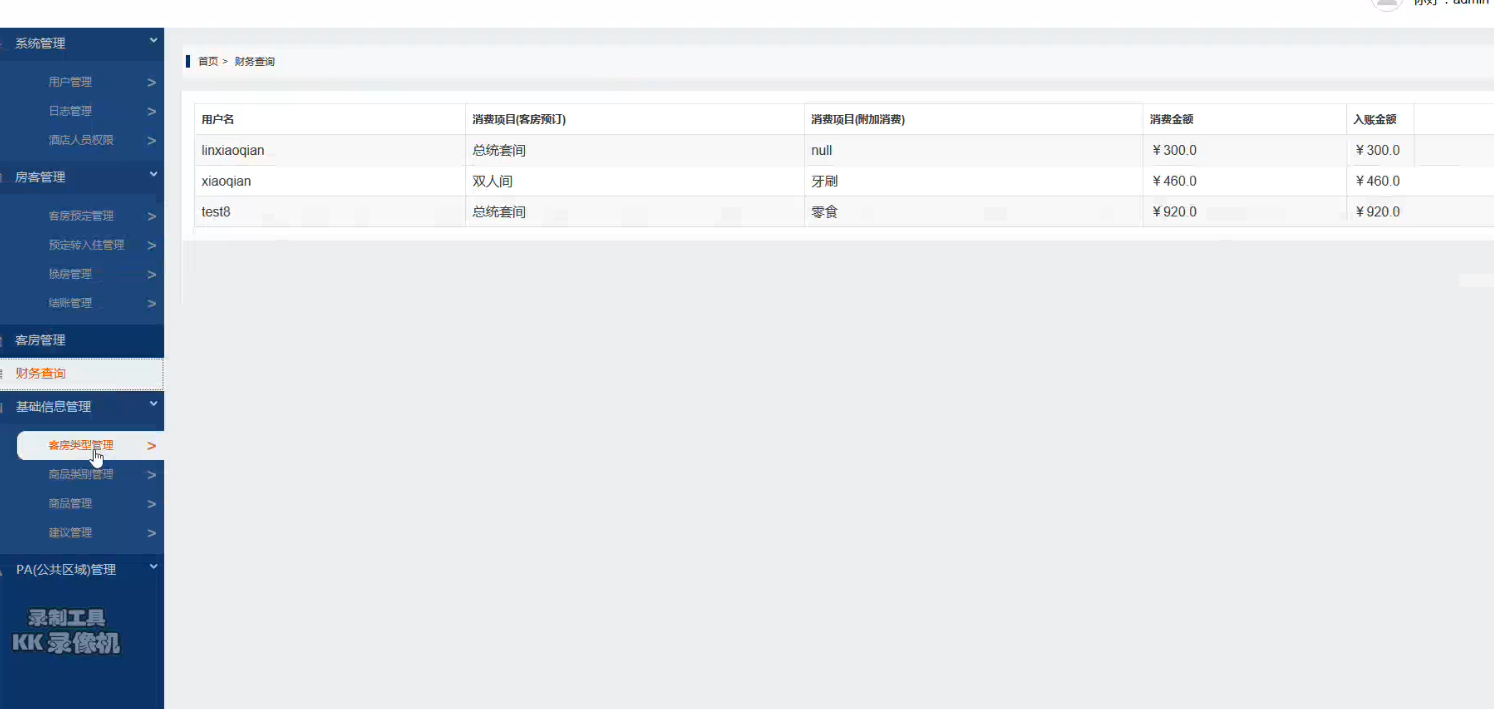
Task: Go to 客房预定管理
Action: pyautogui.click(x=81, y=216)
